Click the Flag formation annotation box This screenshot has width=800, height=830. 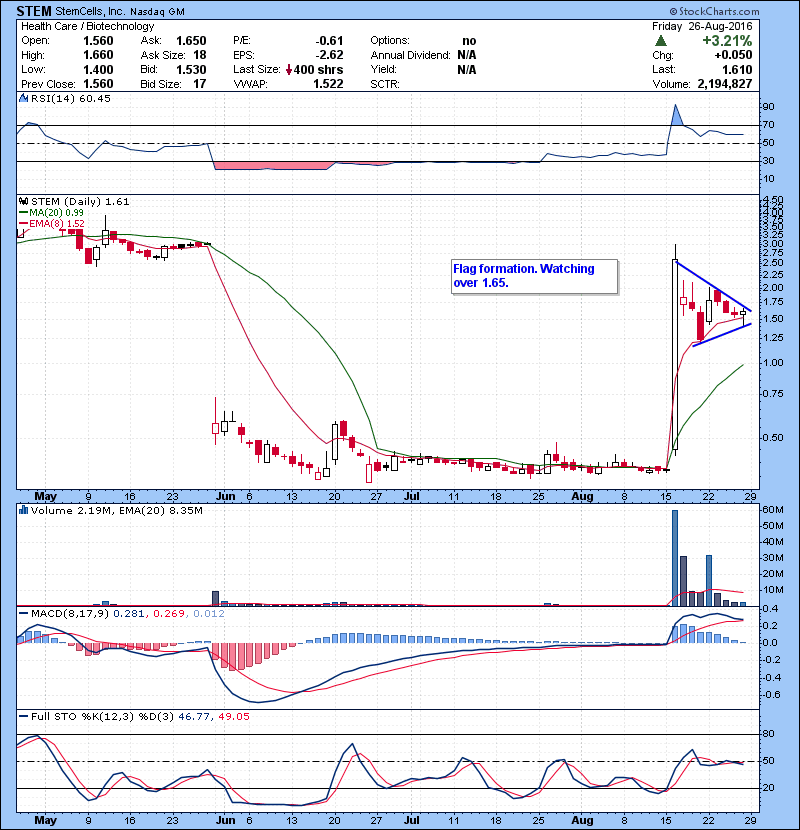(x=534, y=276)
